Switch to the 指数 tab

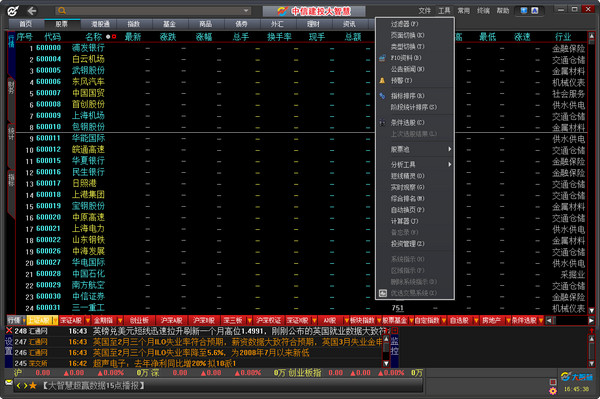(134, 24)
